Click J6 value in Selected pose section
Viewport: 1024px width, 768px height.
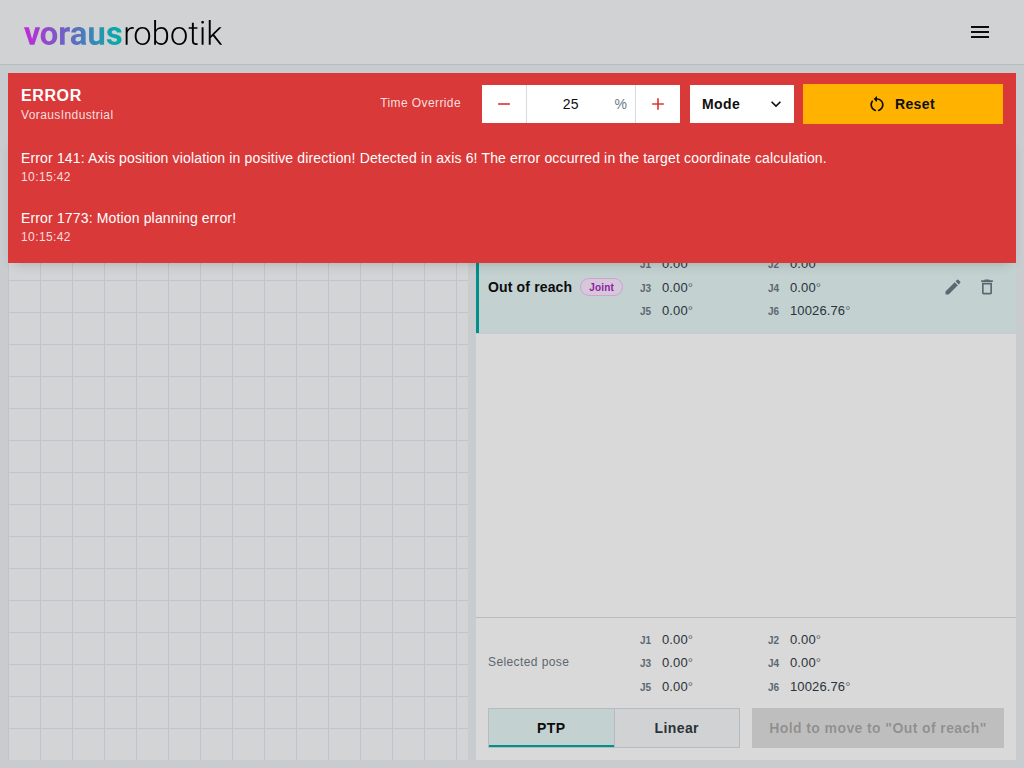(820, 686)
